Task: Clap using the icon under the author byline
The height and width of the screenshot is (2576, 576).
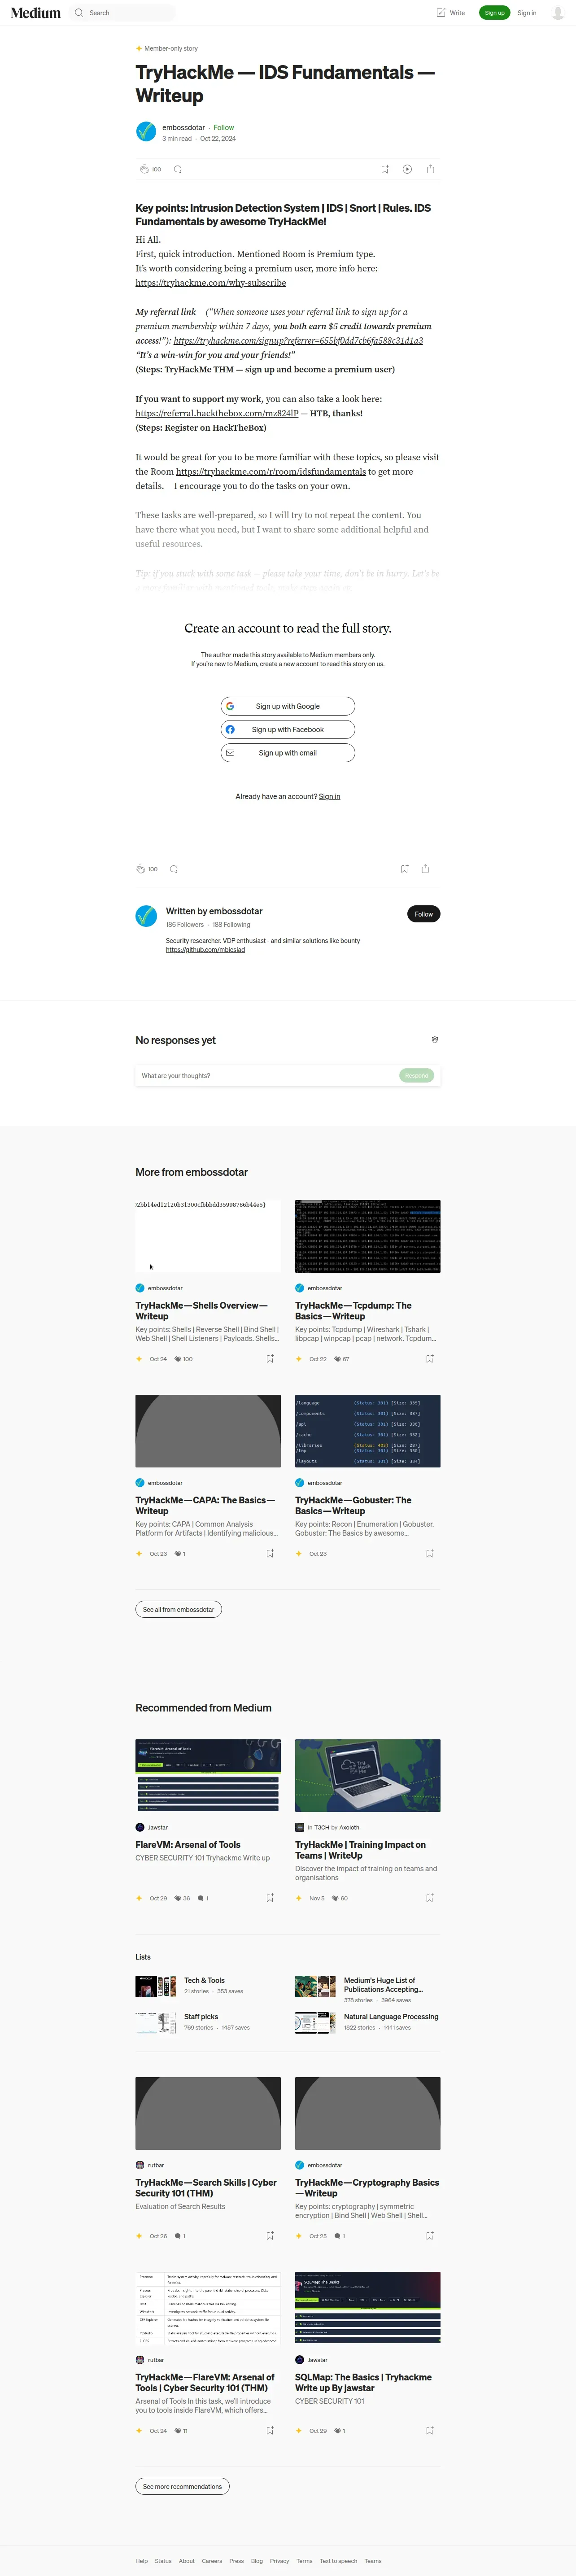Action: pyautogui.click(x=144, y=169)
